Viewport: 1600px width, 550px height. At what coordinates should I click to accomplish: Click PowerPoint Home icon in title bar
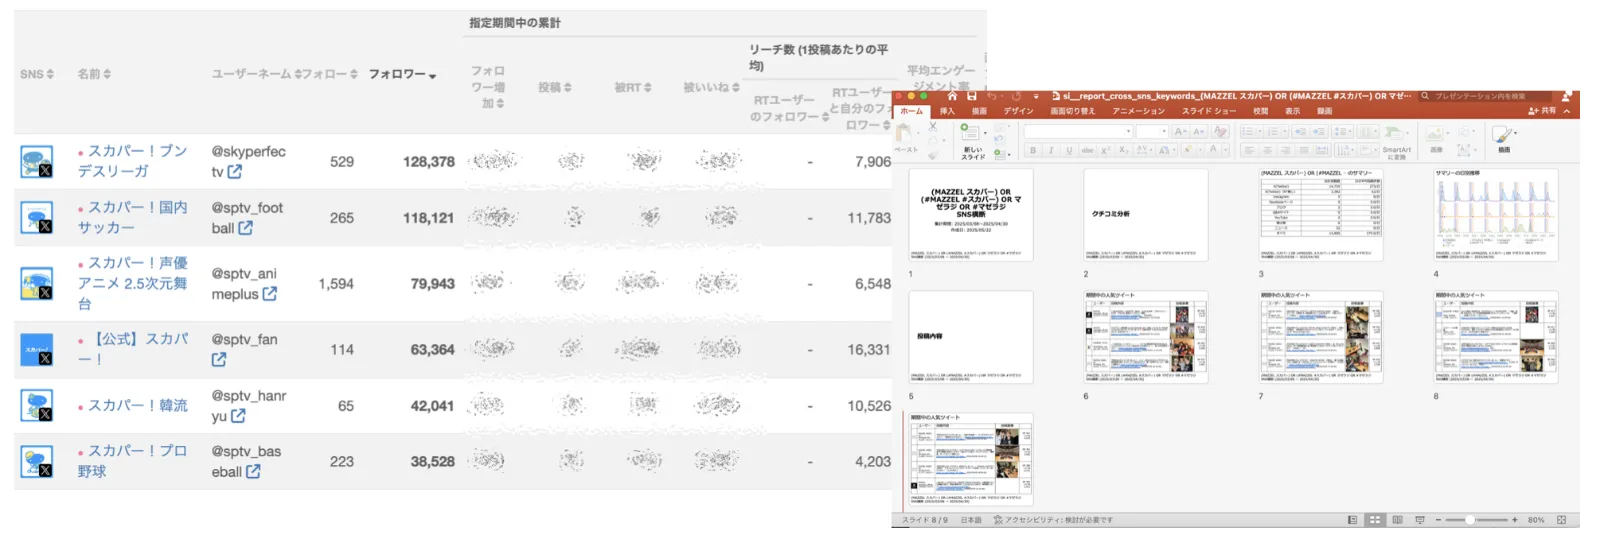[952, 96]
